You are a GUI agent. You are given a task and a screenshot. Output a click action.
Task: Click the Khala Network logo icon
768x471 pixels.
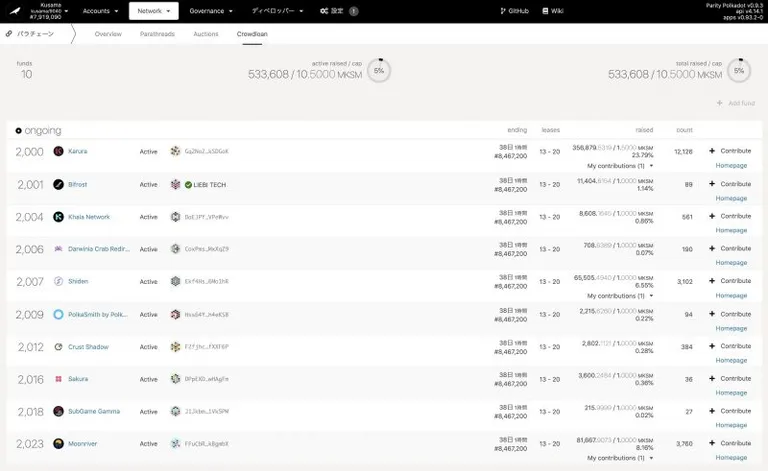(58, 217)
